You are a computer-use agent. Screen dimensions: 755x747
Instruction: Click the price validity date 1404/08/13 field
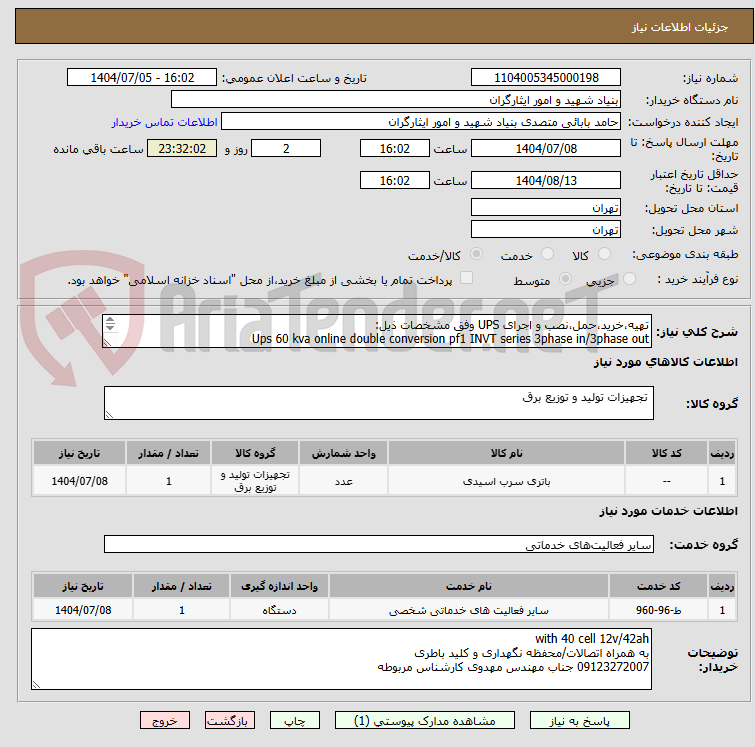546,180
